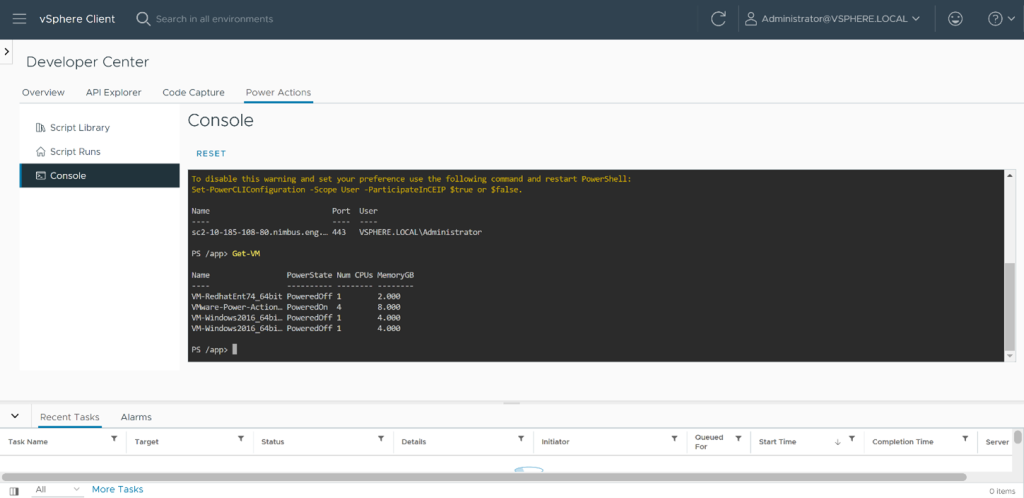Expand the collapsed left sidebar arrow
The height and width of the screenshot is (498, 1024).
tap(7, 51)
